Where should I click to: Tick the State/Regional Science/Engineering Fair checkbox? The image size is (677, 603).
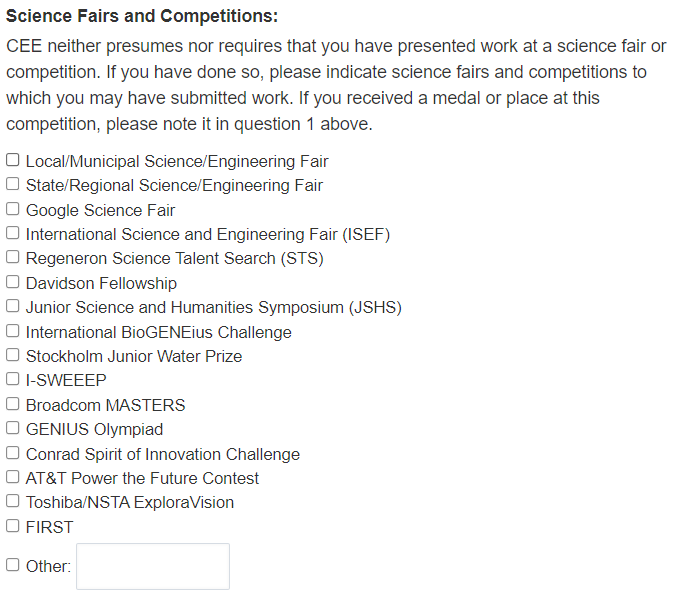point(13,184)
